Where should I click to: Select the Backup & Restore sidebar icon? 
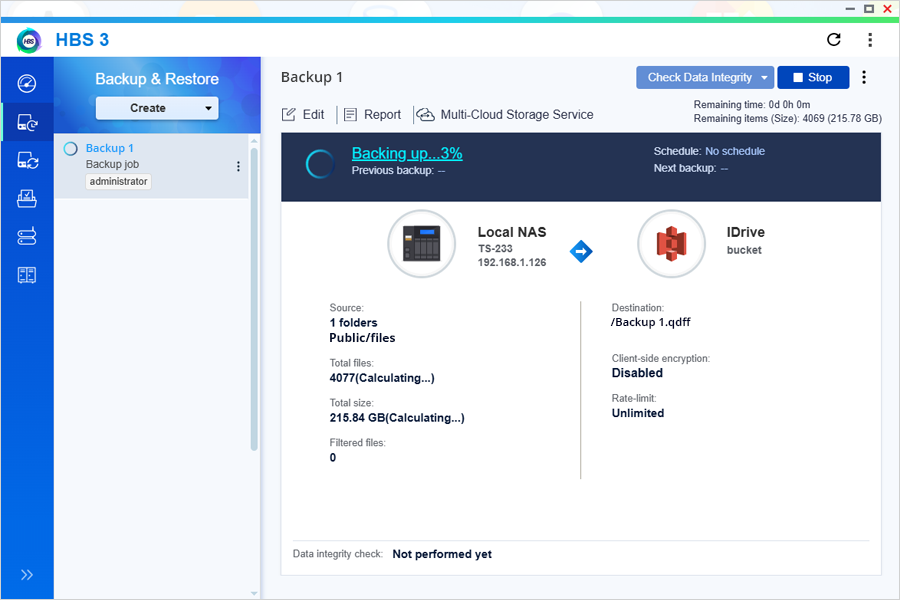pyautogui.click(x=27, y=122)
